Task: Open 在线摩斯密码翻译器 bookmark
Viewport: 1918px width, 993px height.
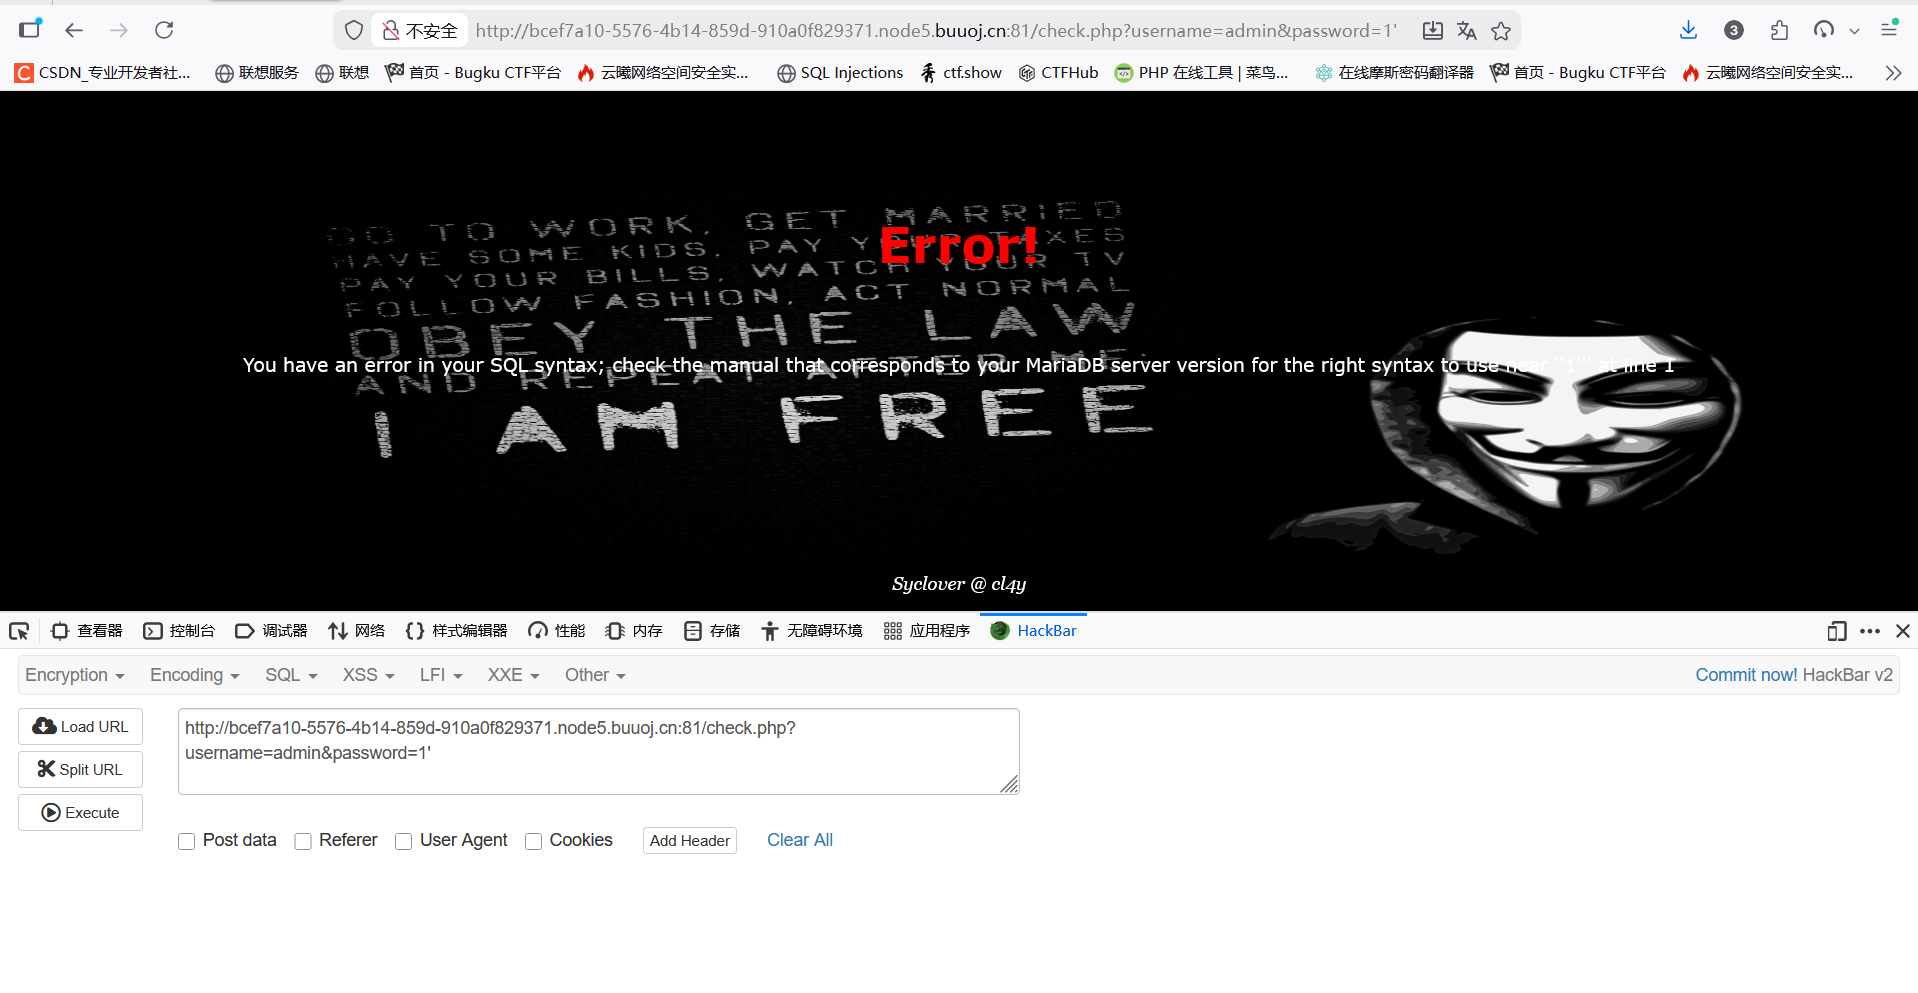Action: (1394, 73)
